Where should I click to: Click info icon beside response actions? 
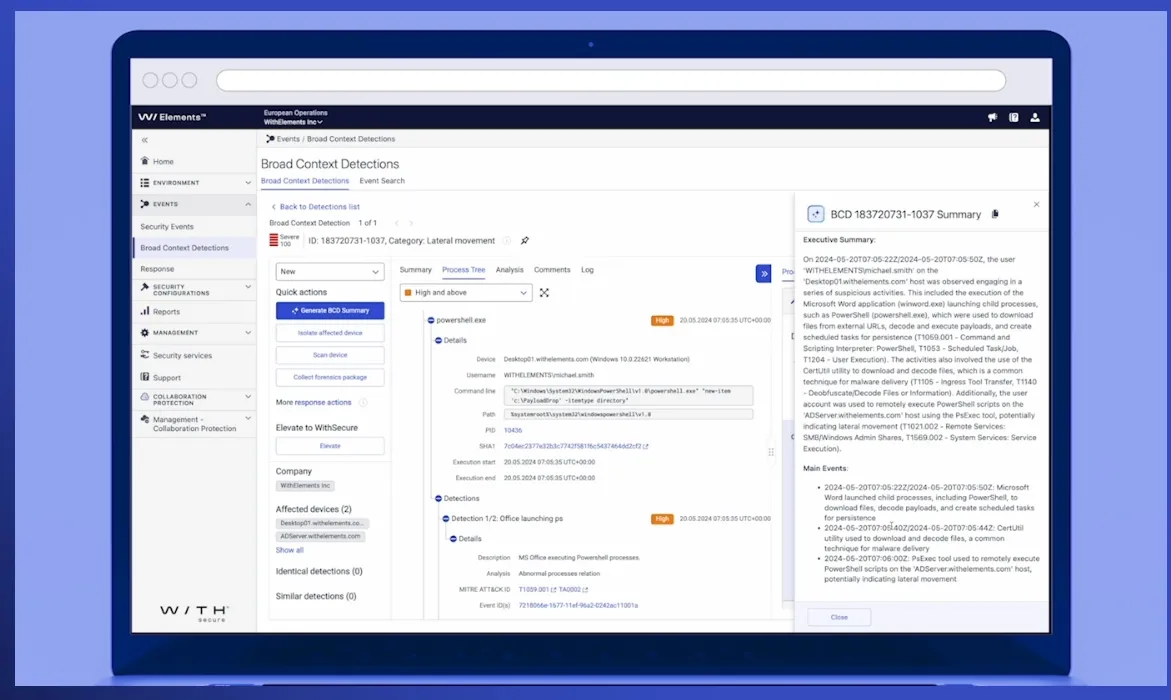363,403
